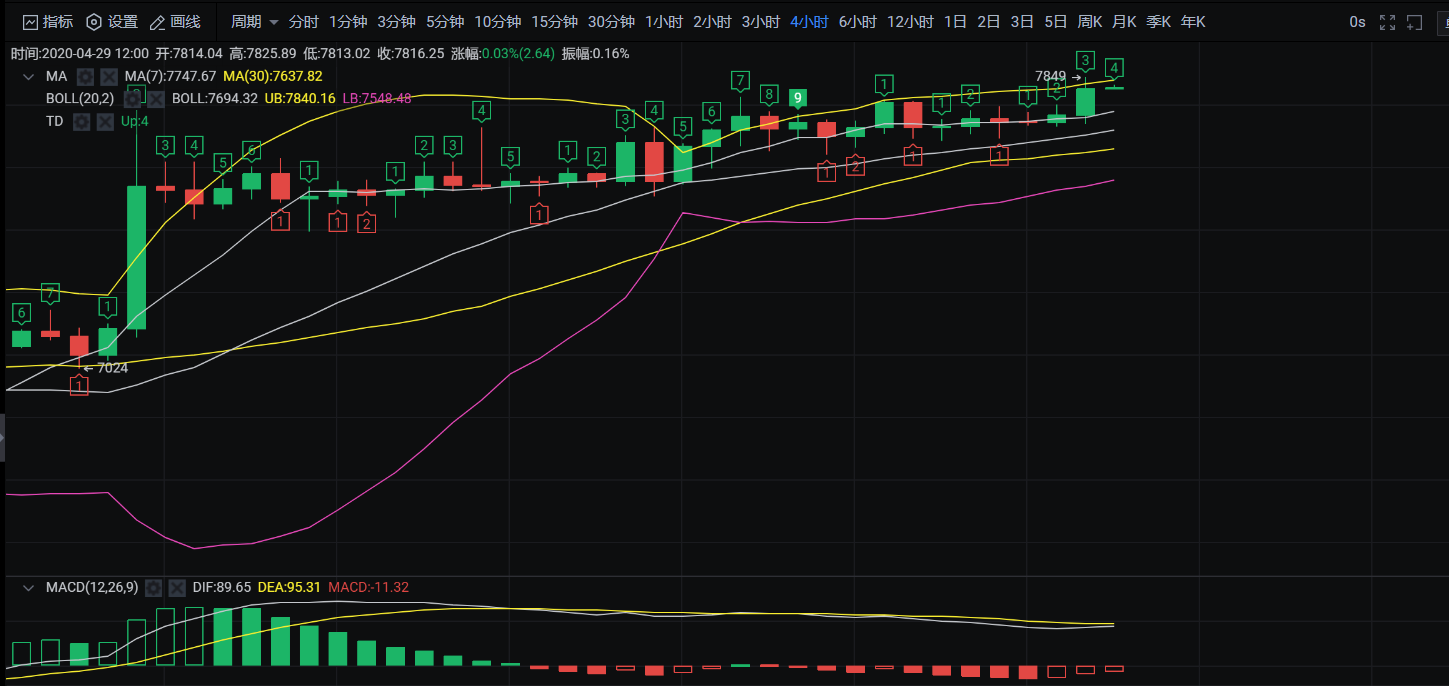This screenshot has height=686, width=1449.
Task: Enter fullscreen chart mode
Action: coord(1387,22)
